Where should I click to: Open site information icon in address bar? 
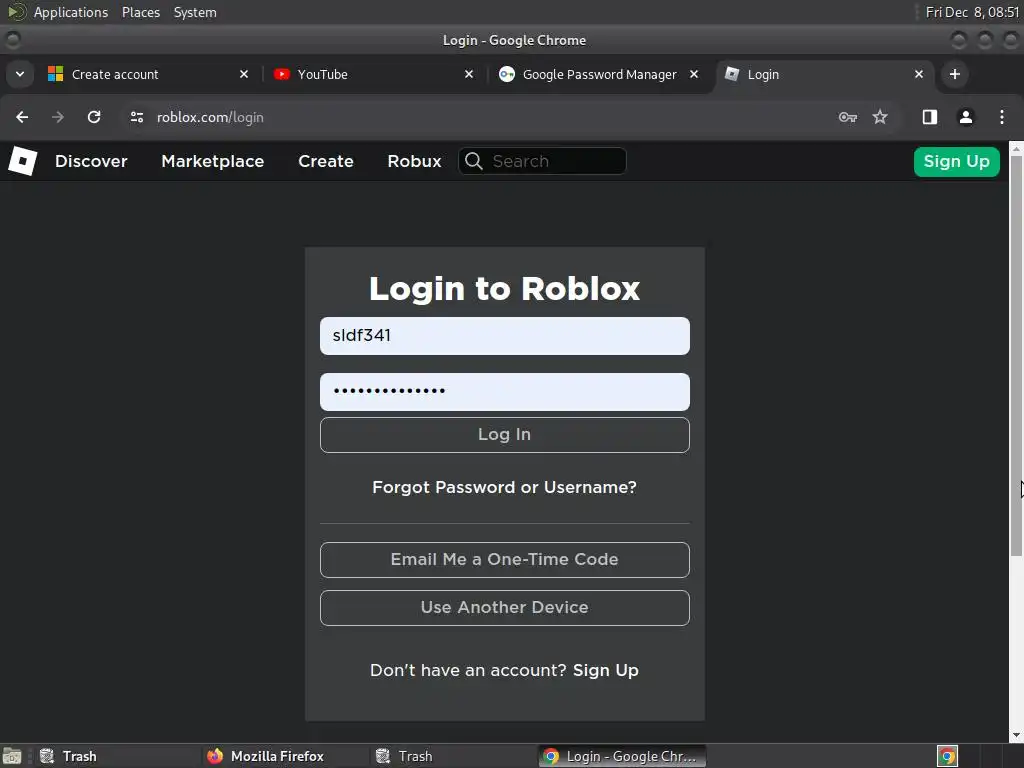(x=136, y=117)
